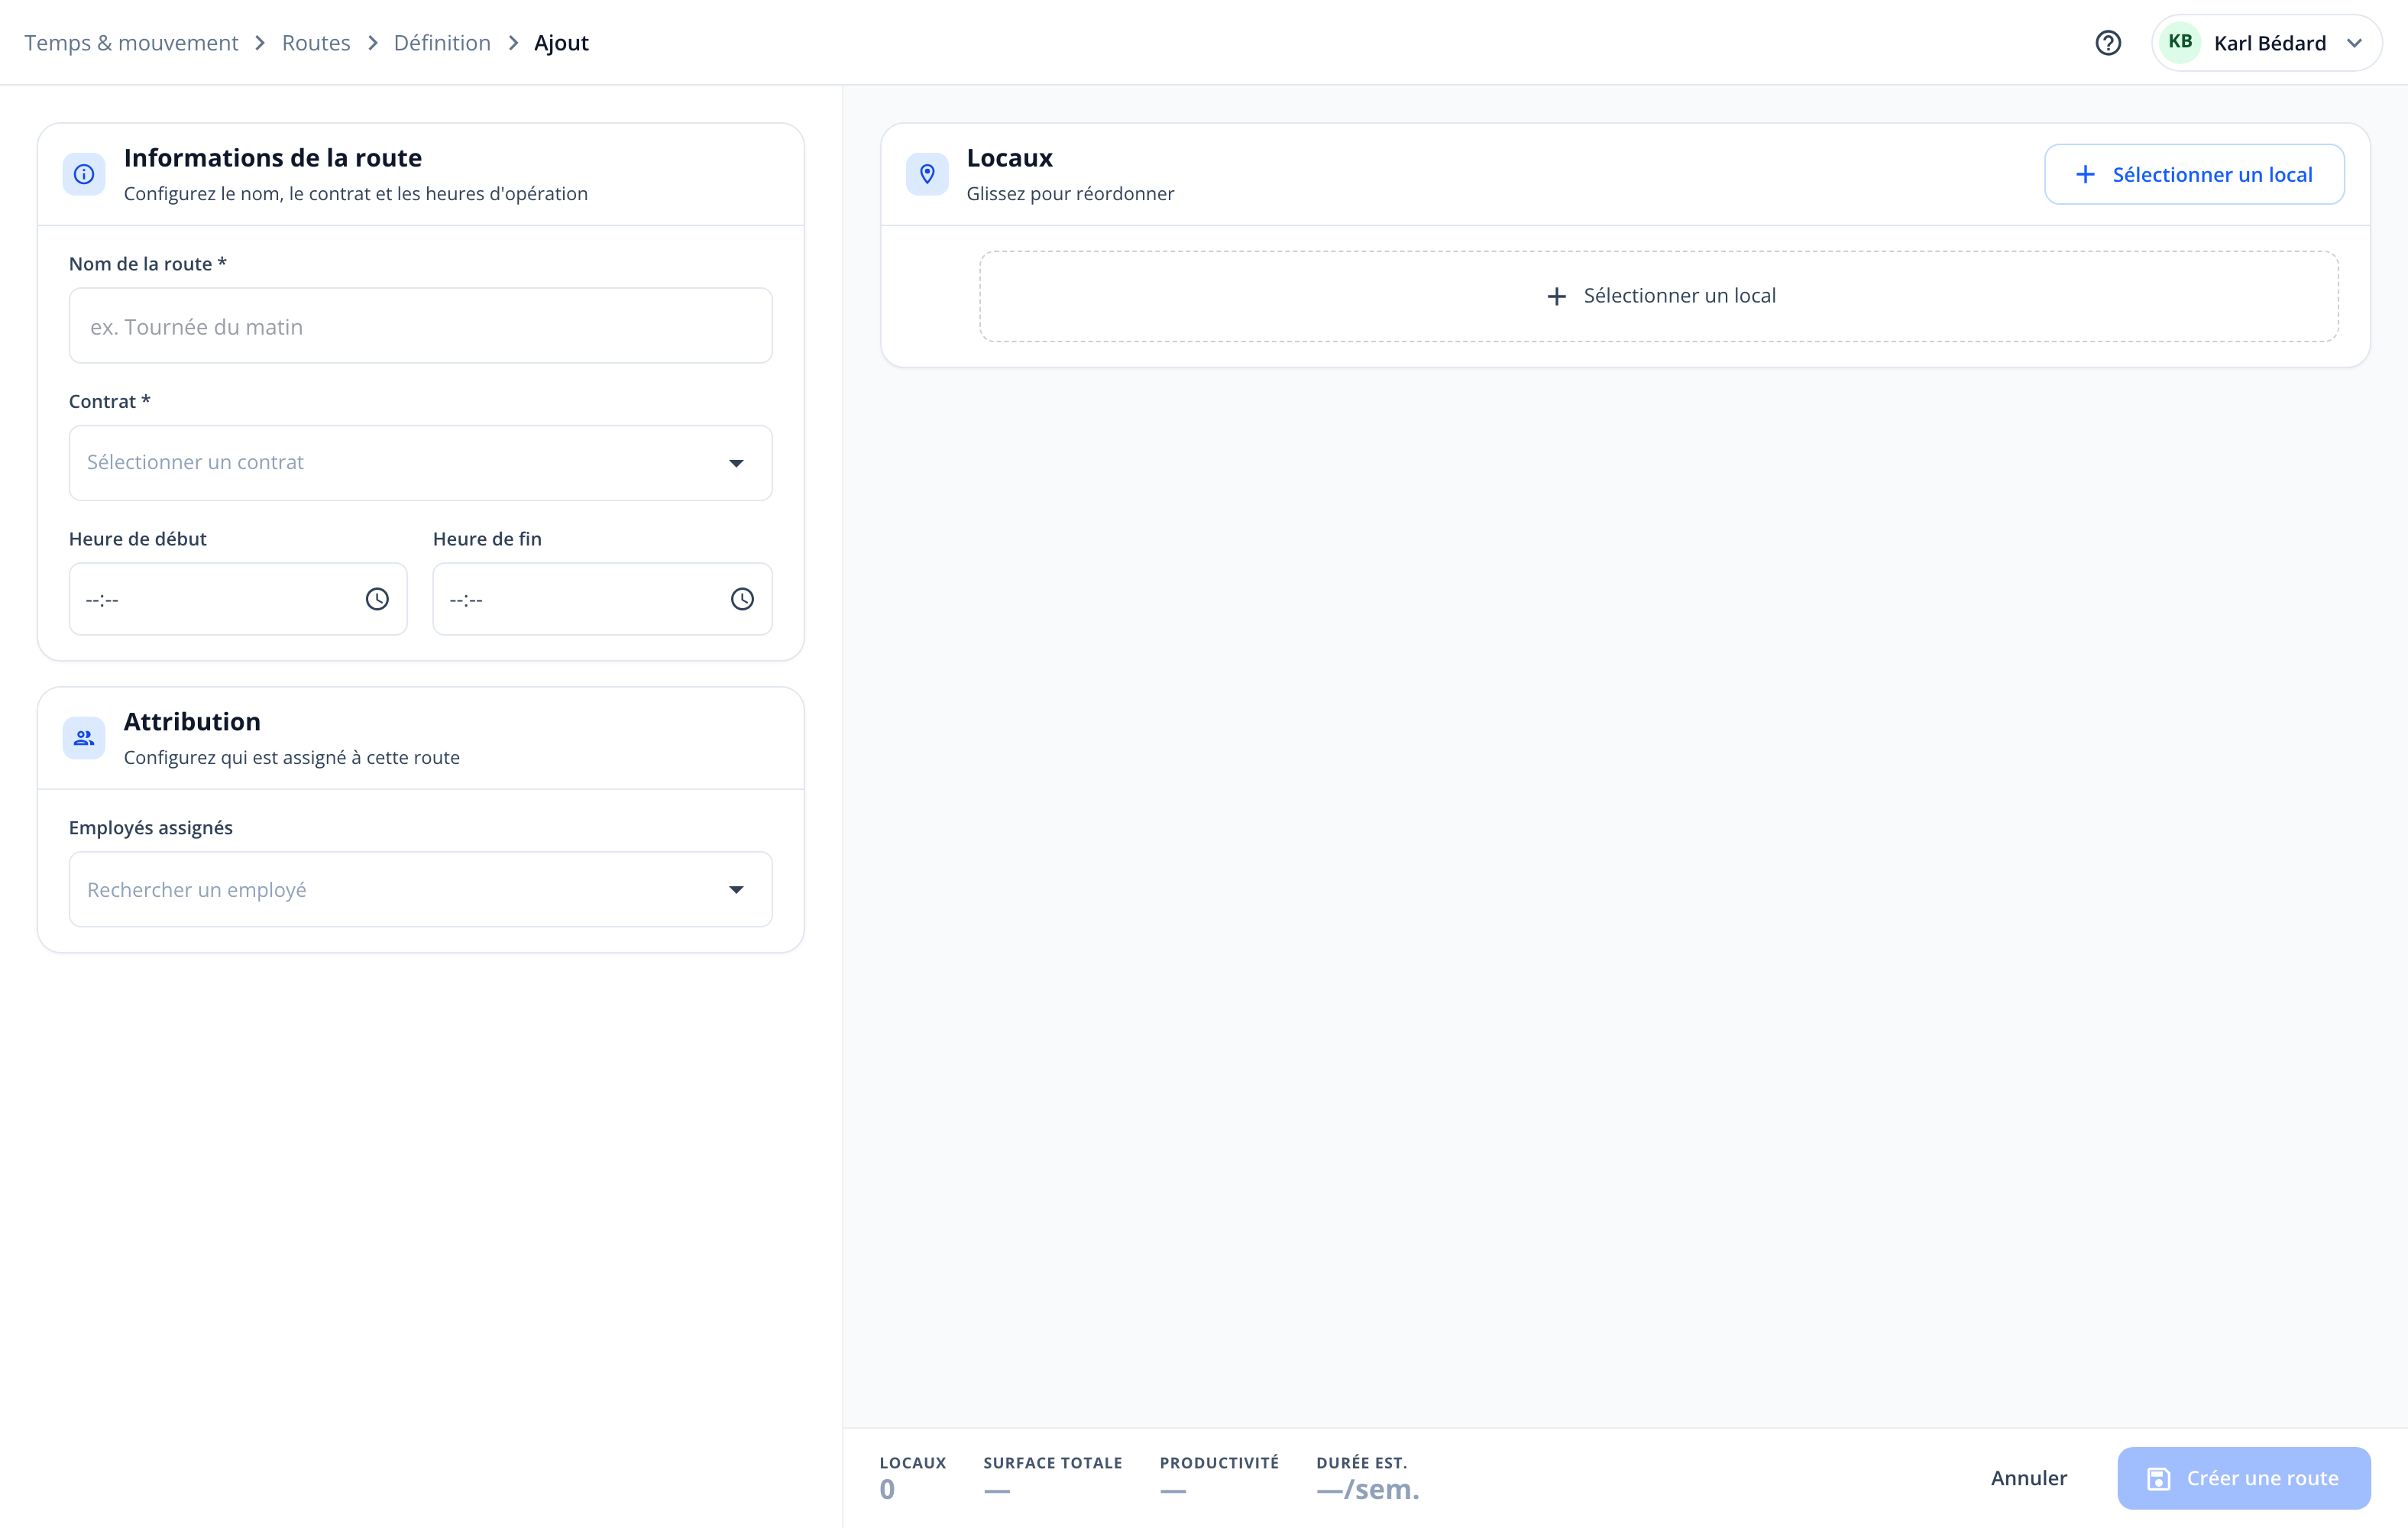Click the LOCAUX count value 0
Image resolution: width=2408 pixels, height=1528 pixels.
pyautogui.click(x=887, y=1490)
